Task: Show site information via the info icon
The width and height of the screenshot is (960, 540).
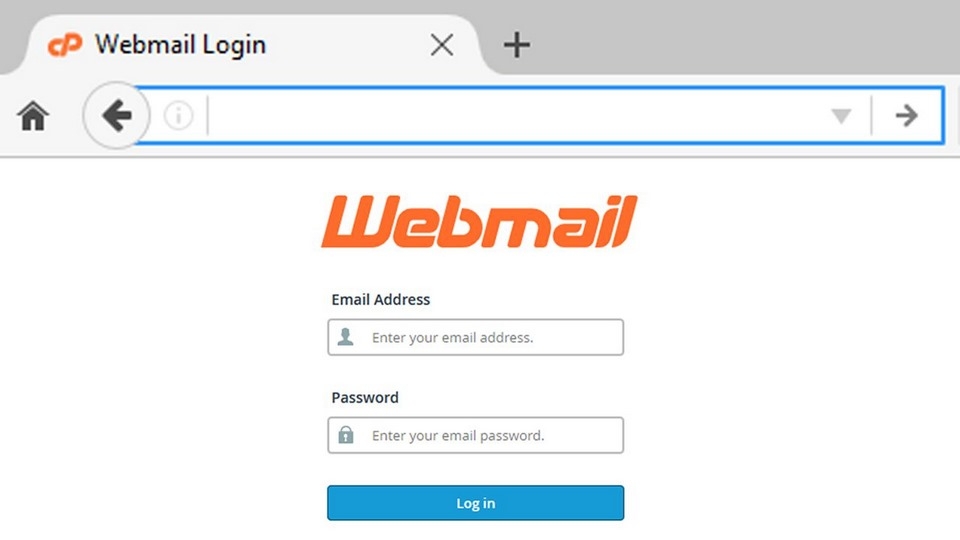Action: [178, 115]
